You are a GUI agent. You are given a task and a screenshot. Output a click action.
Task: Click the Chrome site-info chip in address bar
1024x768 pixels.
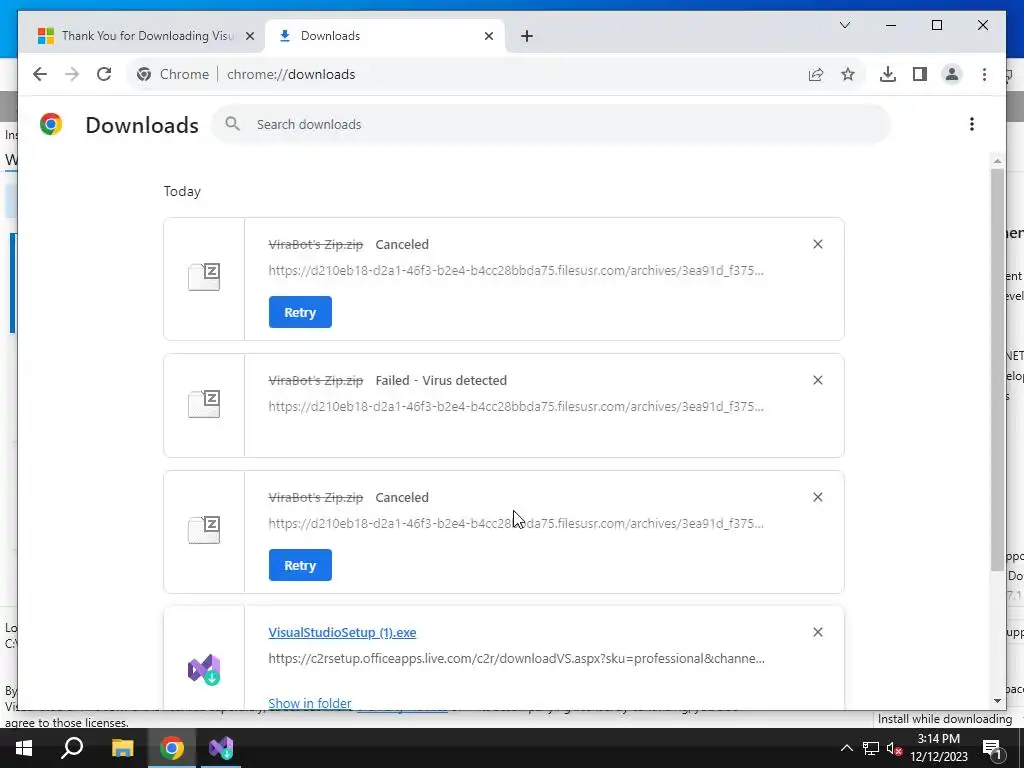point(173,74)
